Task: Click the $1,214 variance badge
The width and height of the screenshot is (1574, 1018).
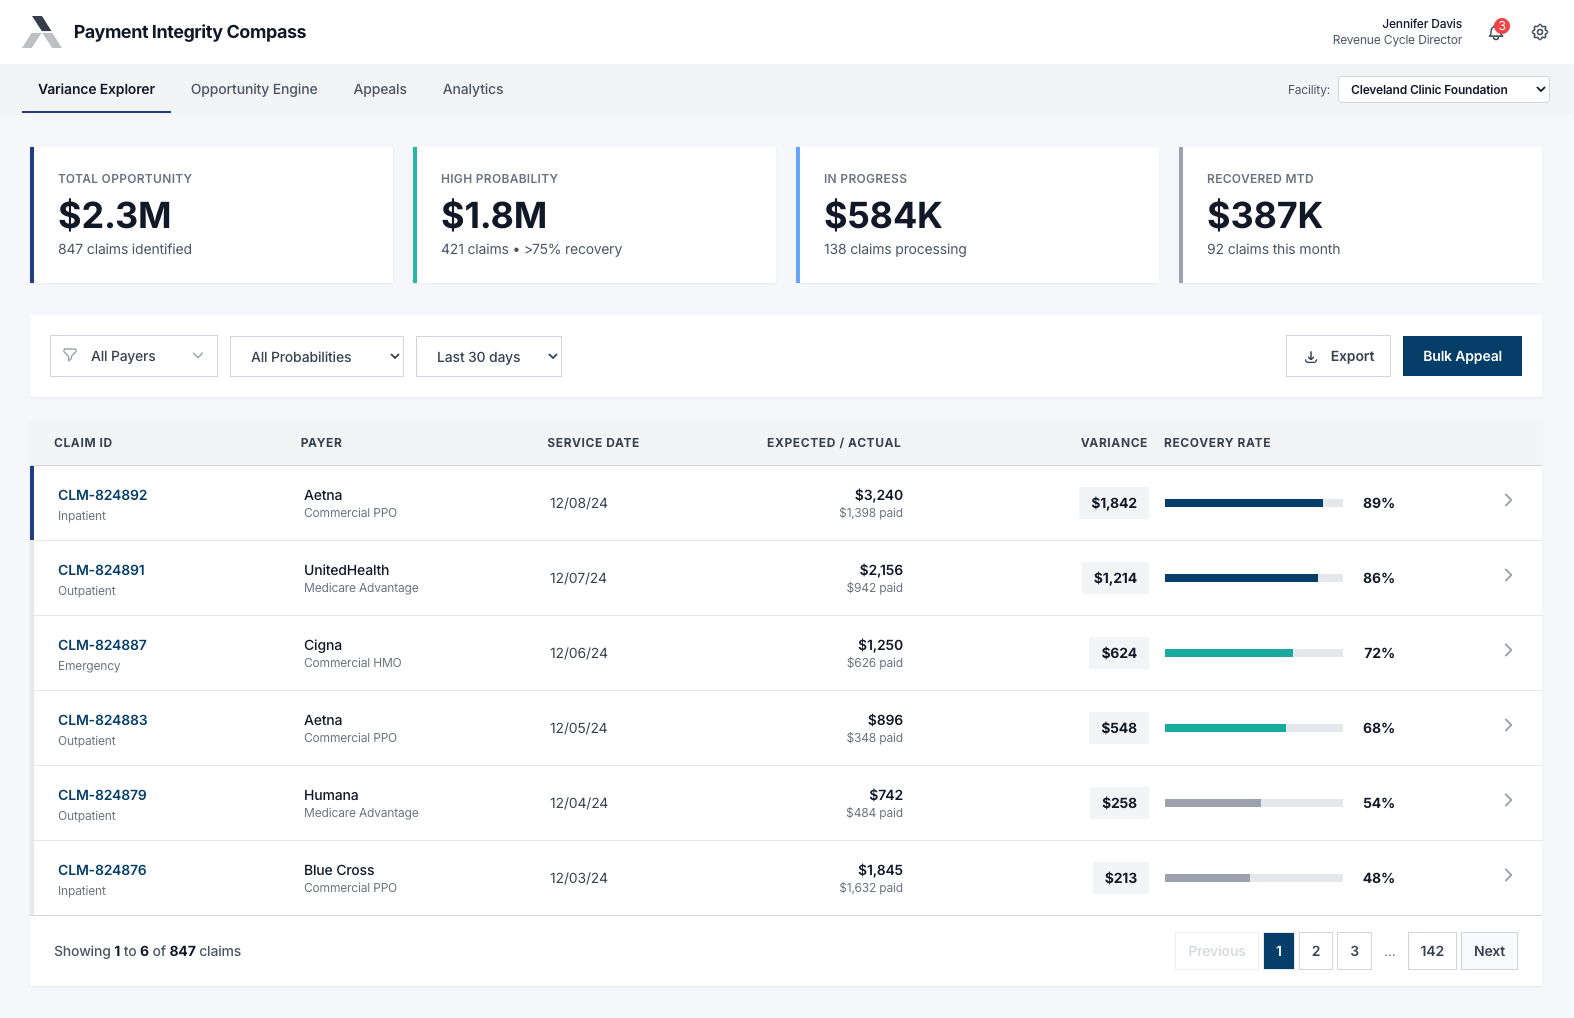Action: 1115,578
